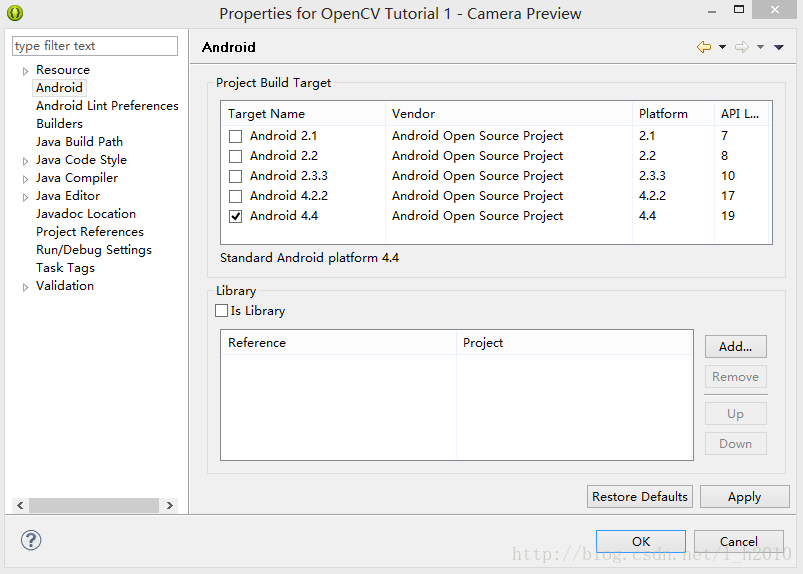Click the tree horizontal scrollbar thumb
The width and height of the screenshot is (803, 574).
(94, 505)
